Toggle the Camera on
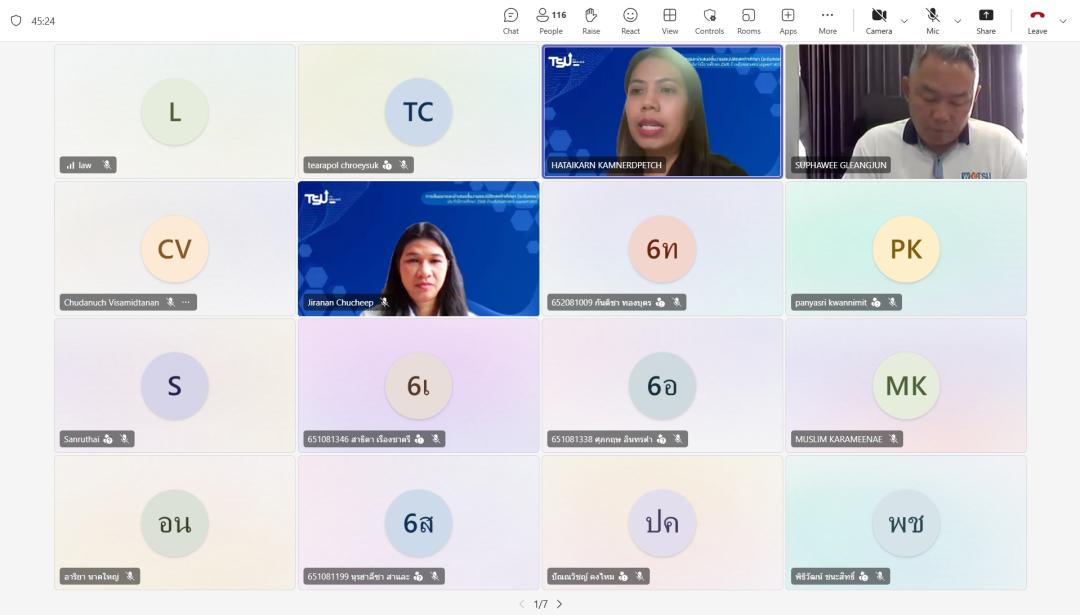 879,21
